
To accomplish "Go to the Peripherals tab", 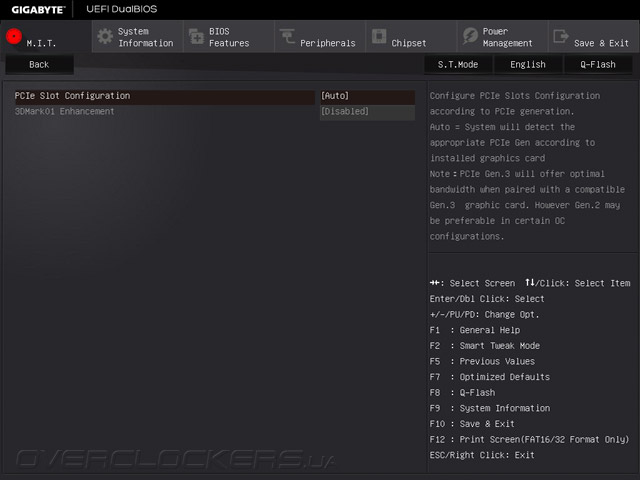I will pyautogui.click(x=320, y=37).
